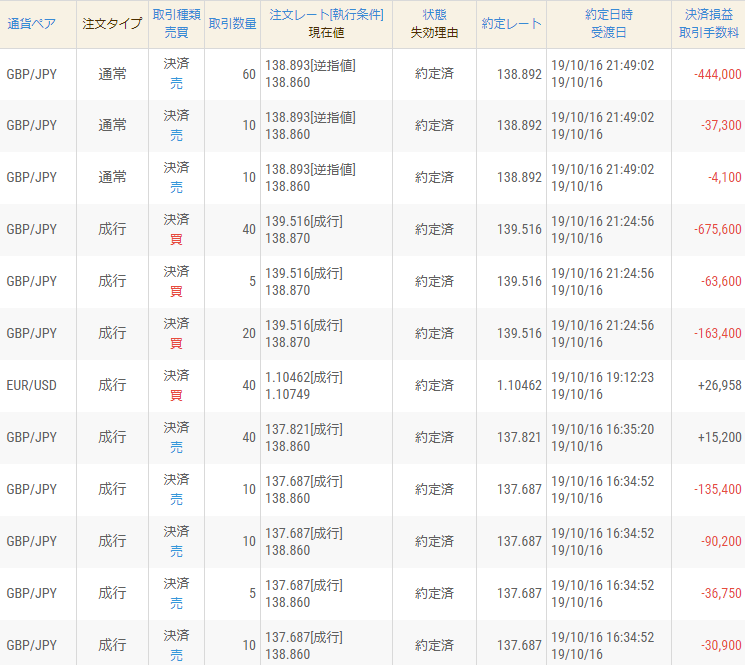Select the -135,400 loss value
This screenshot has width=745, height=665.
[717, 489]
